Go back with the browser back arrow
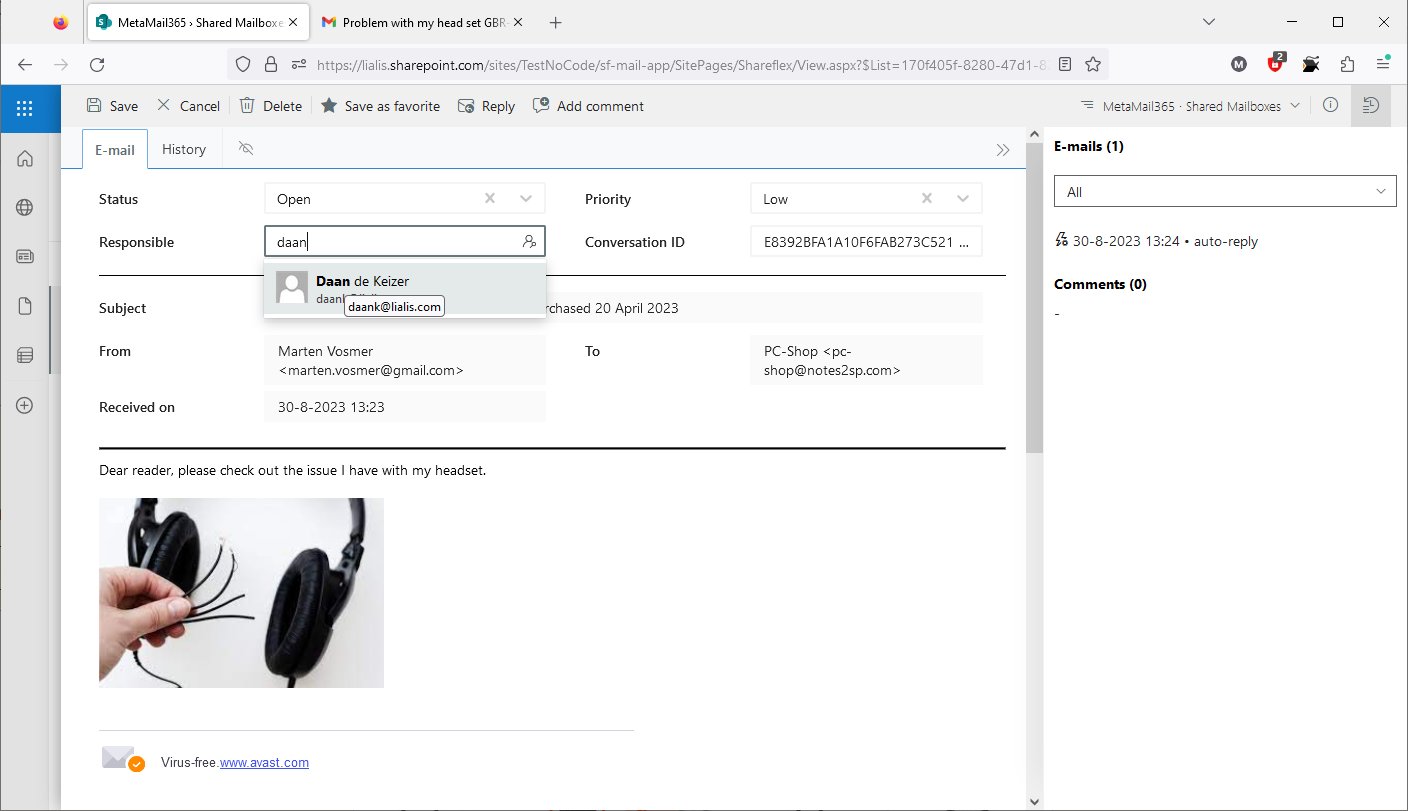Viewport: 1408px width, 811px height. pyautogui.click(x=25, y=64)
